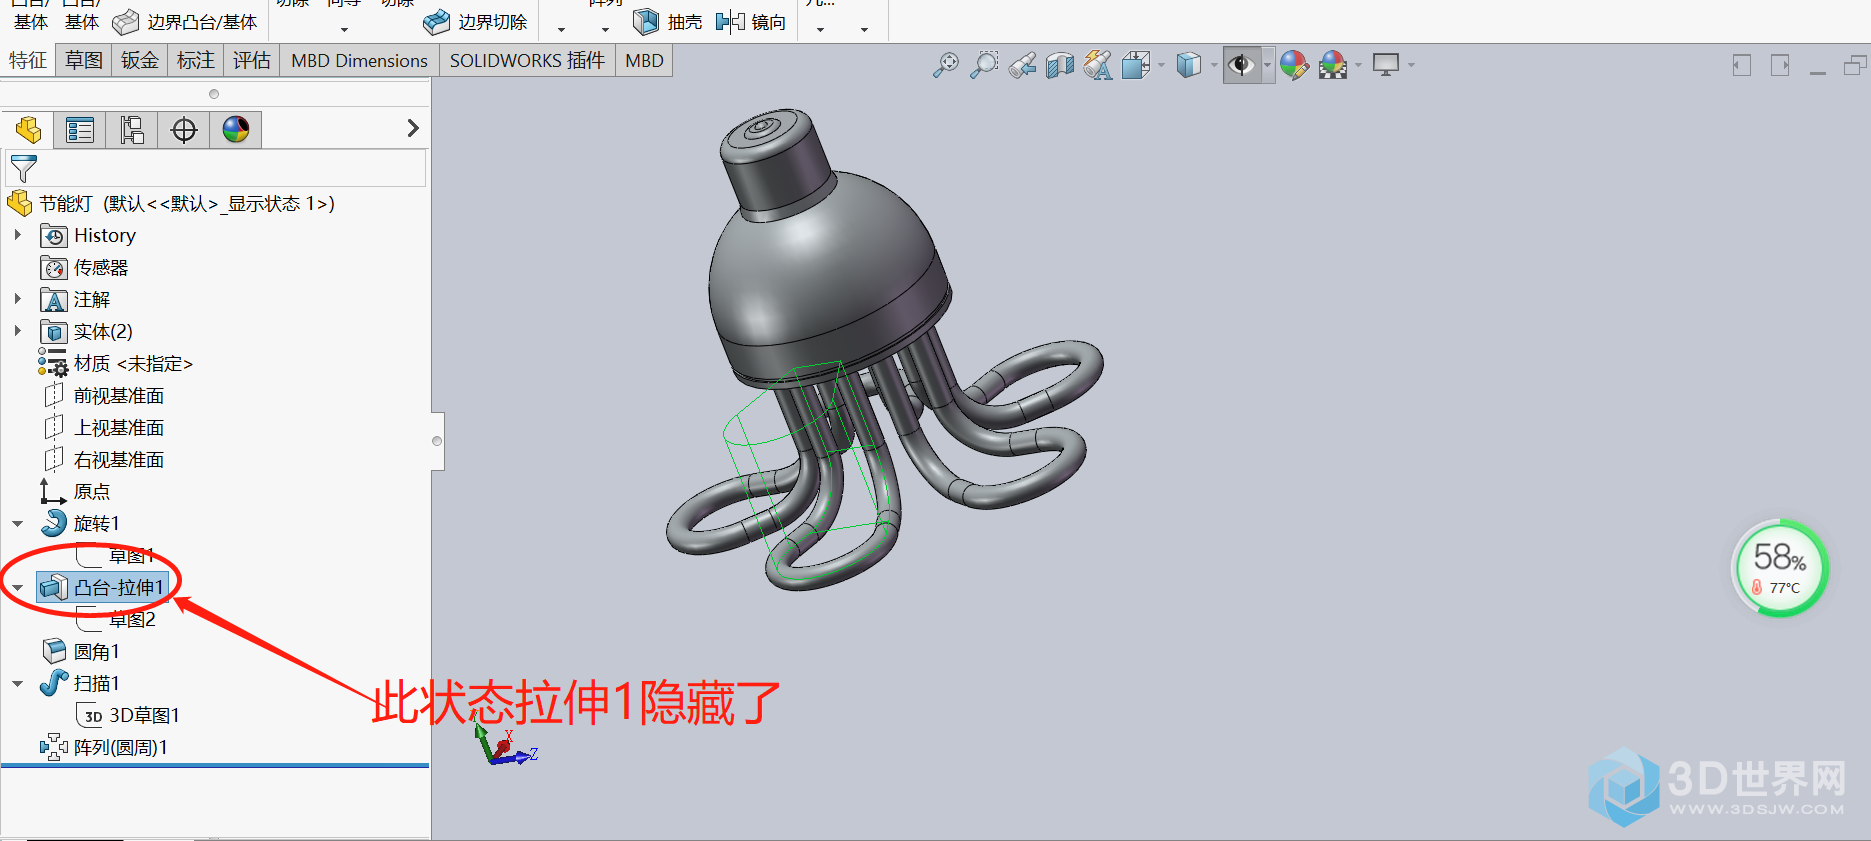Expand the 实体(2) solid bodies folder
The image size is (1871, 841).
(17, 331)
